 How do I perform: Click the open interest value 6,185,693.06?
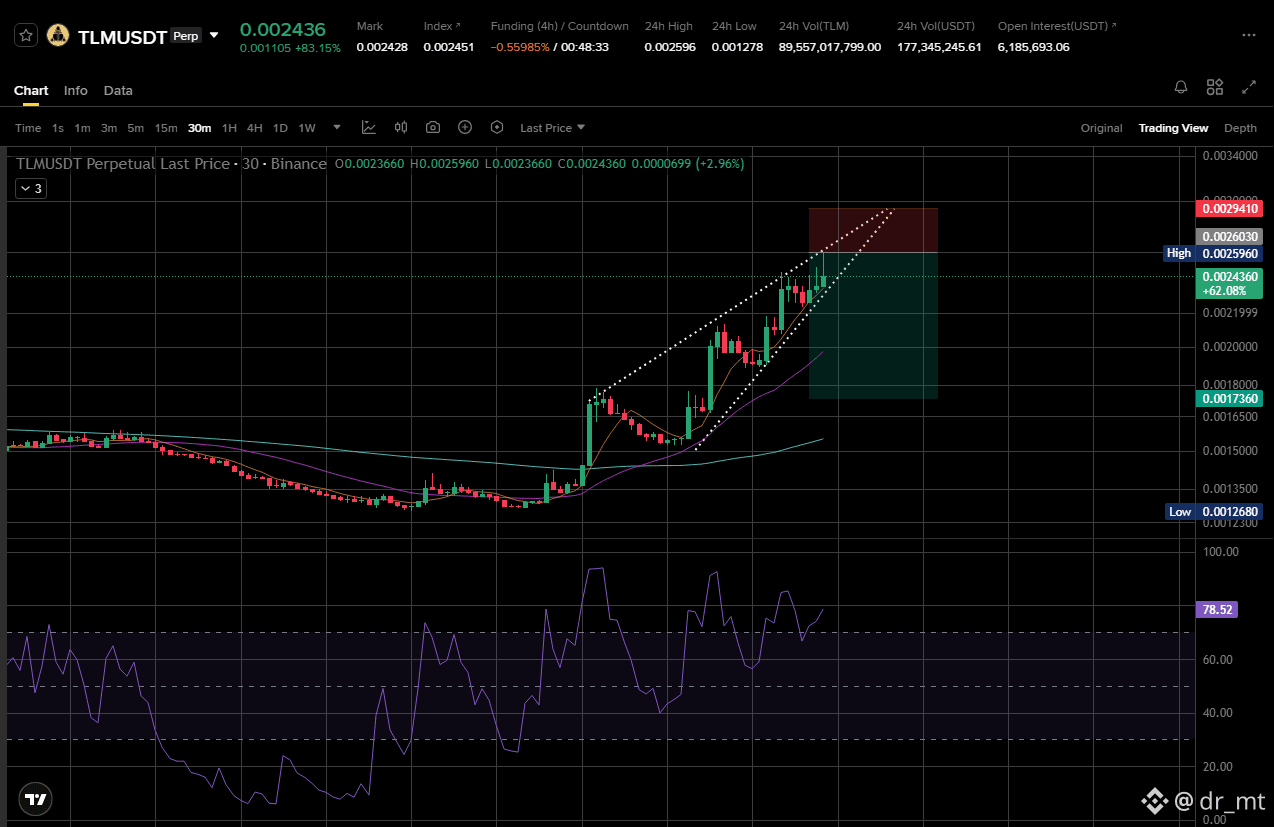pyautogui.click(x=1033, y=47)
